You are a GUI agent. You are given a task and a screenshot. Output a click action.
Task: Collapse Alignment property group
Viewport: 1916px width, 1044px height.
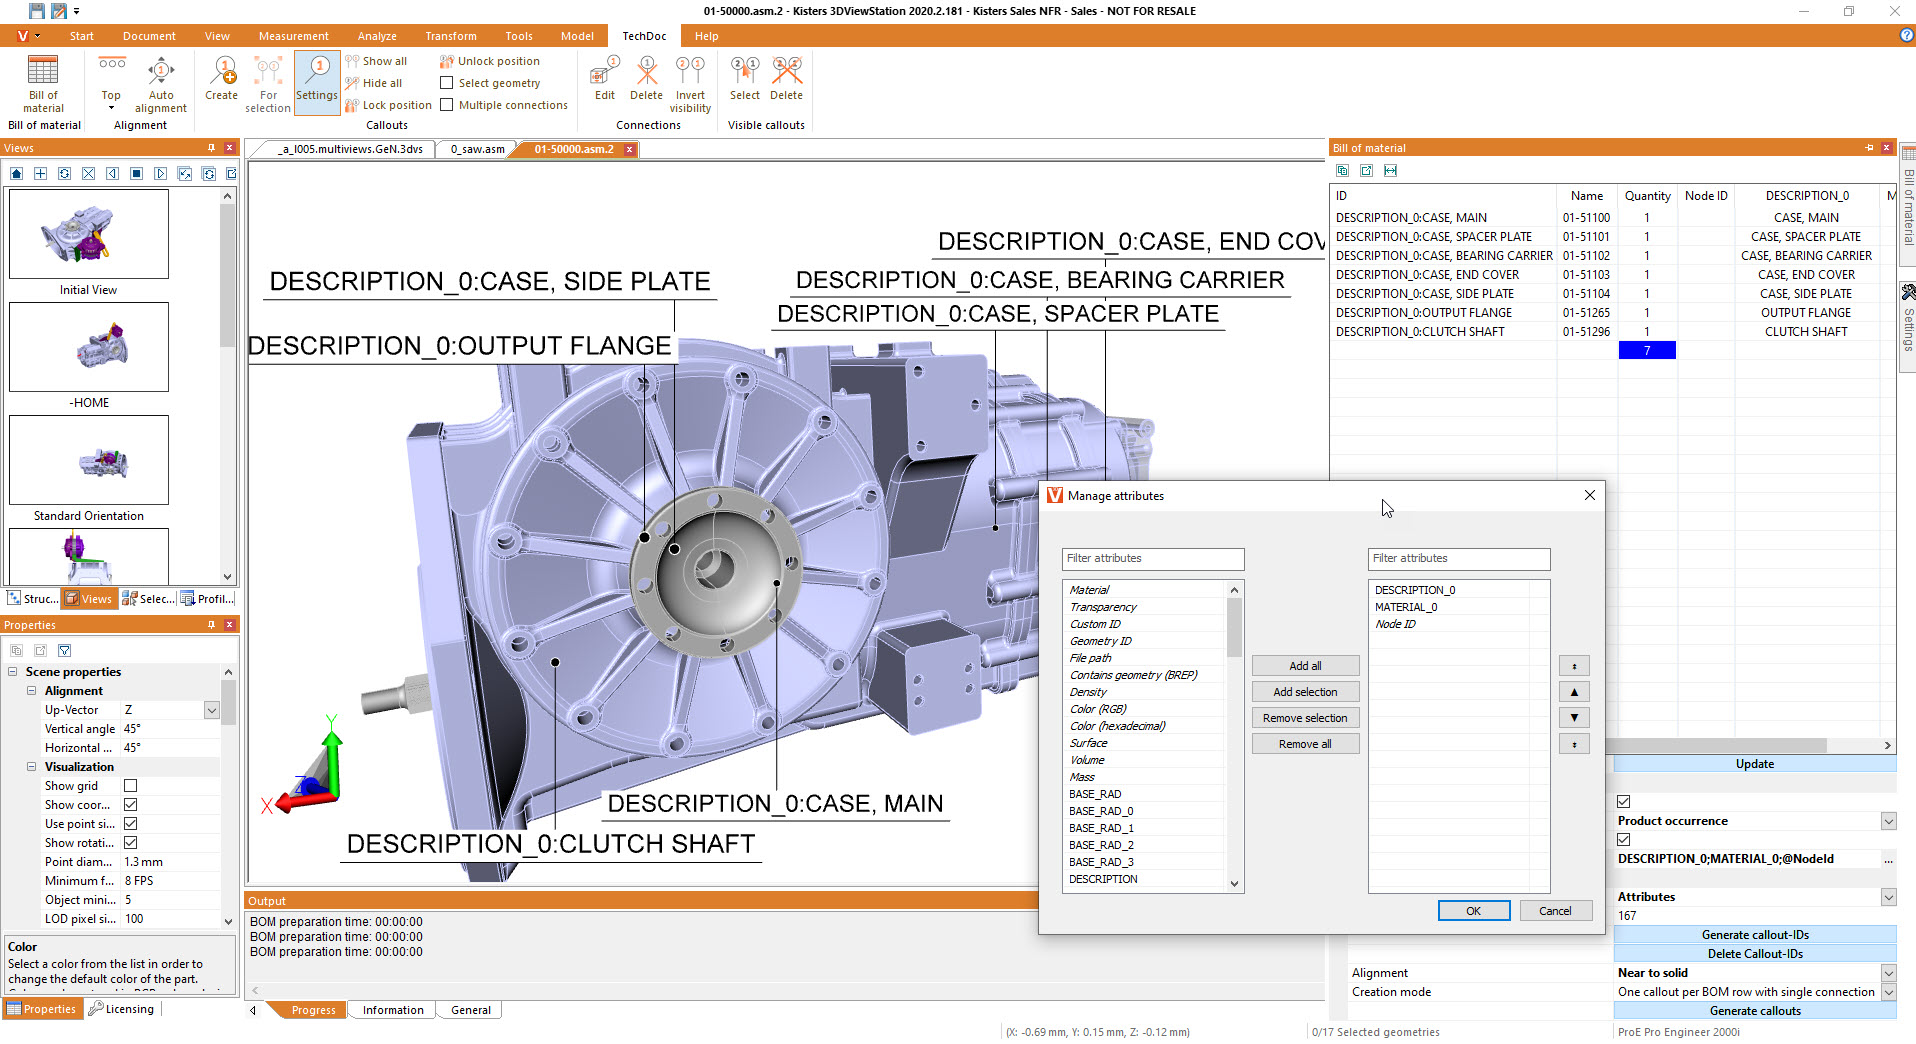click(31, 691)
